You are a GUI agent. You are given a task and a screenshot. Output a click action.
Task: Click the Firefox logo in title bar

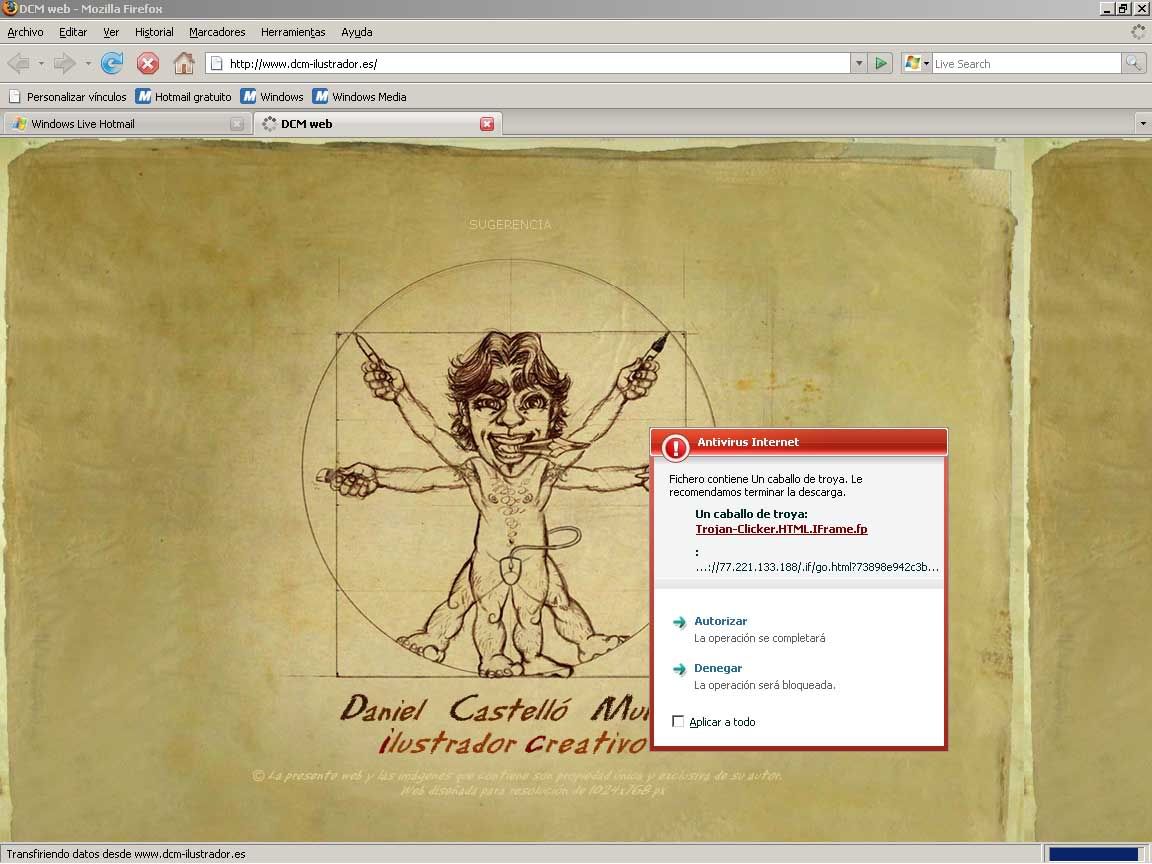(10, 8)
